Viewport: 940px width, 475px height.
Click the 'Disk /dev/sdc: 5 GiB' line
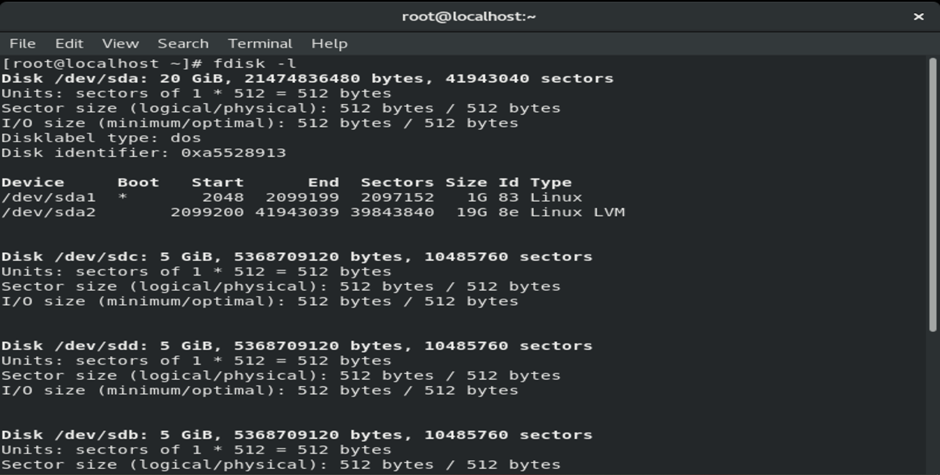297,257
